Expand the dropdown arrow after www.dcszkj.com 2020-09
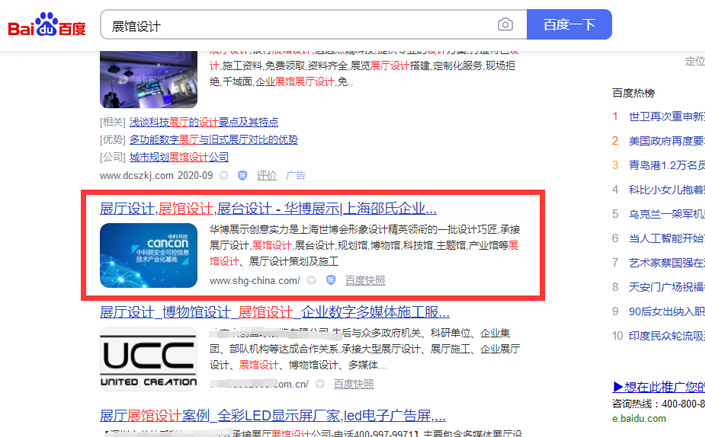Viewport: 705px width, 437px height. tap(223, 175)
